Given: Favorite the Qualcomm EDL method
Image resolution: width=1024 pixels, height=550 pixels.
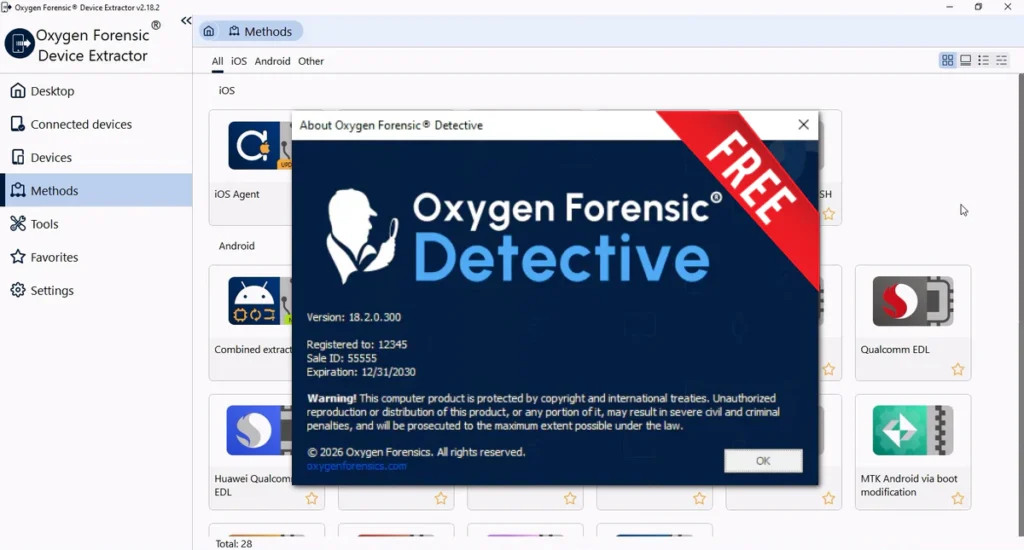Looking at the screenshot, I should pyautogui.click(x=957, y=370).
